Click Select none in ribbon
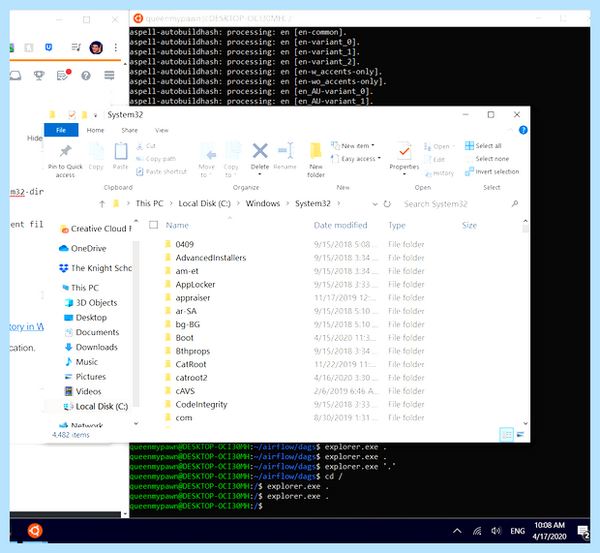 coord(487,158)
